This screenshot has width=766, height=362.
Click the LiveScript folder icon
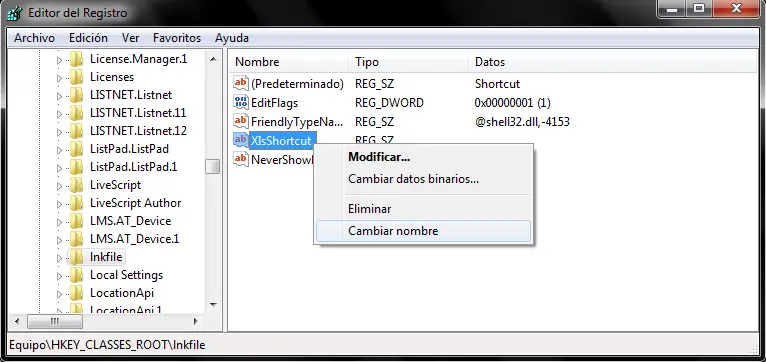pos(76,186)
